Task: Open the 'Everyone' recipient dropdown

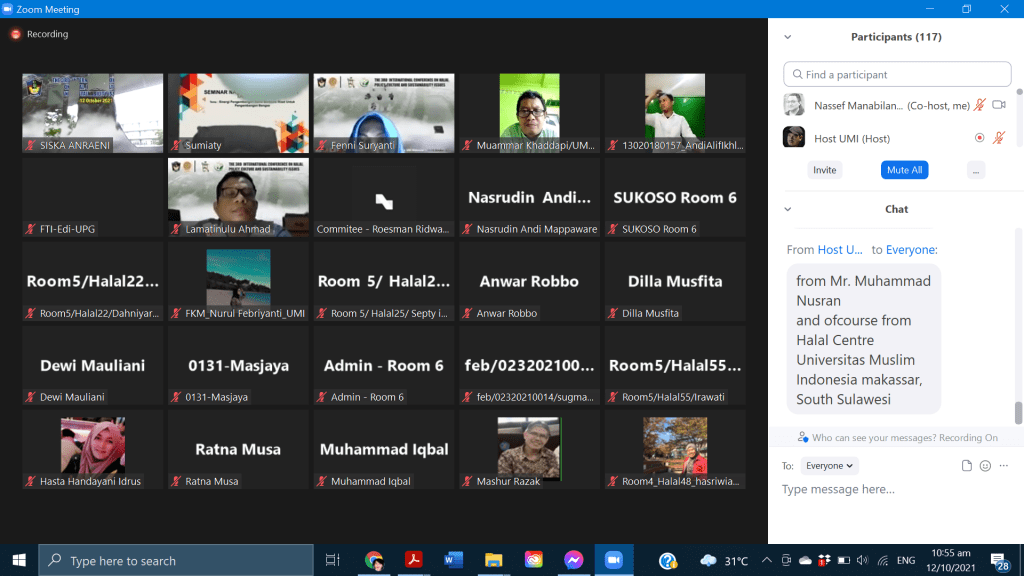Action: point(830,466)
